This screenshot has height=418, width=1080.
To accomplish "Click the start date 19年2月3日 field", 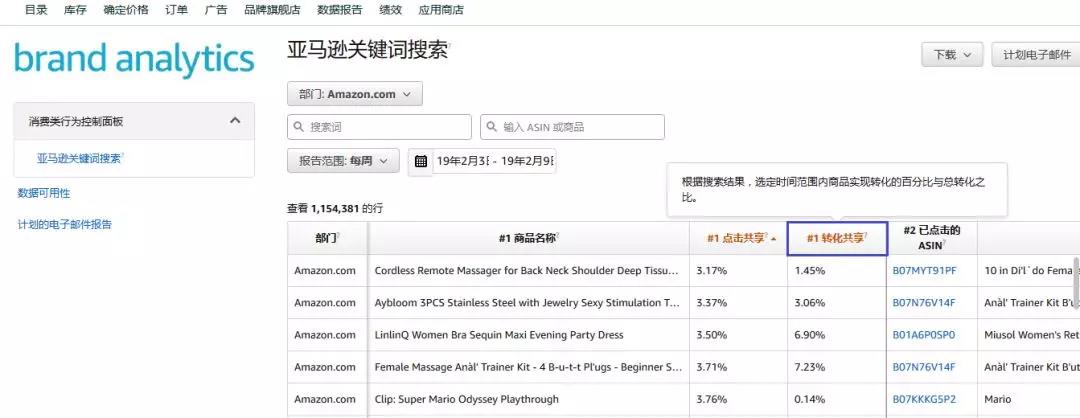I will click(x=462, y=161).
